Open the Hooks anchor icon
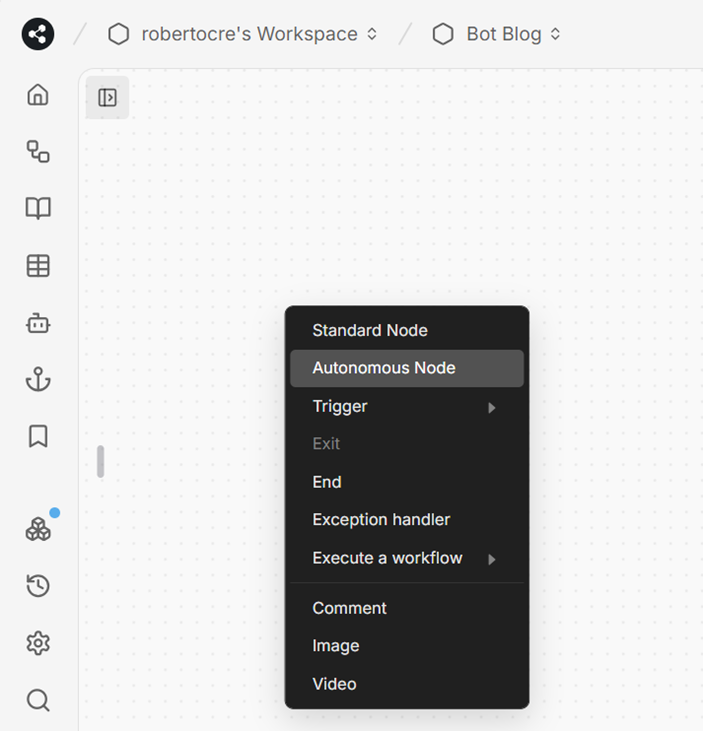This screenshot has height=731, width=703. tap(38, 379)
